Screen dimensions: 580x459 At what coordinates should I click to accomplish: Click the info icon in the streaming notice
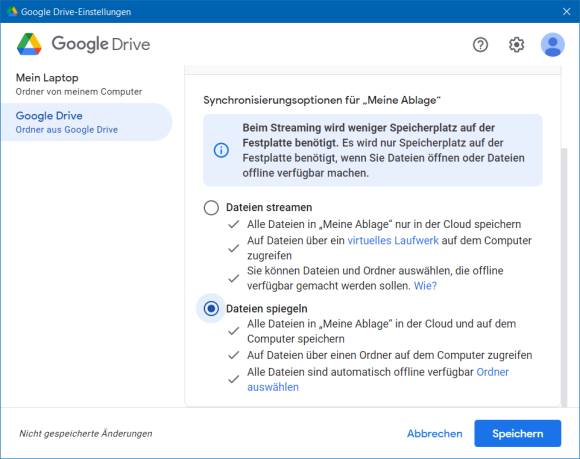pos(221,150)
